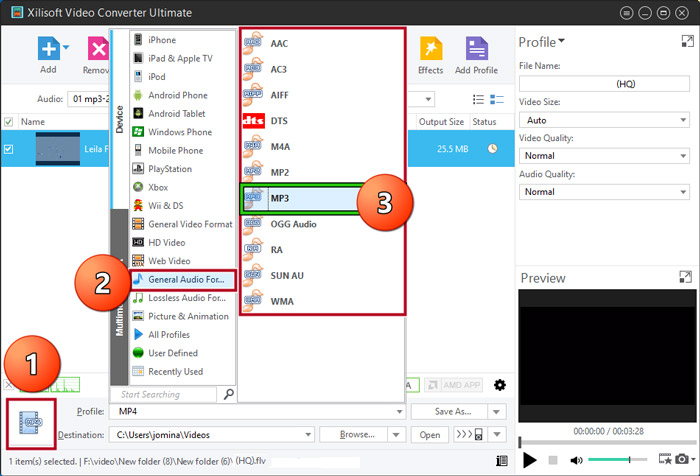Switch to the detailed list view icon
This screenshot has width=700, height=476.
(478, 99)
